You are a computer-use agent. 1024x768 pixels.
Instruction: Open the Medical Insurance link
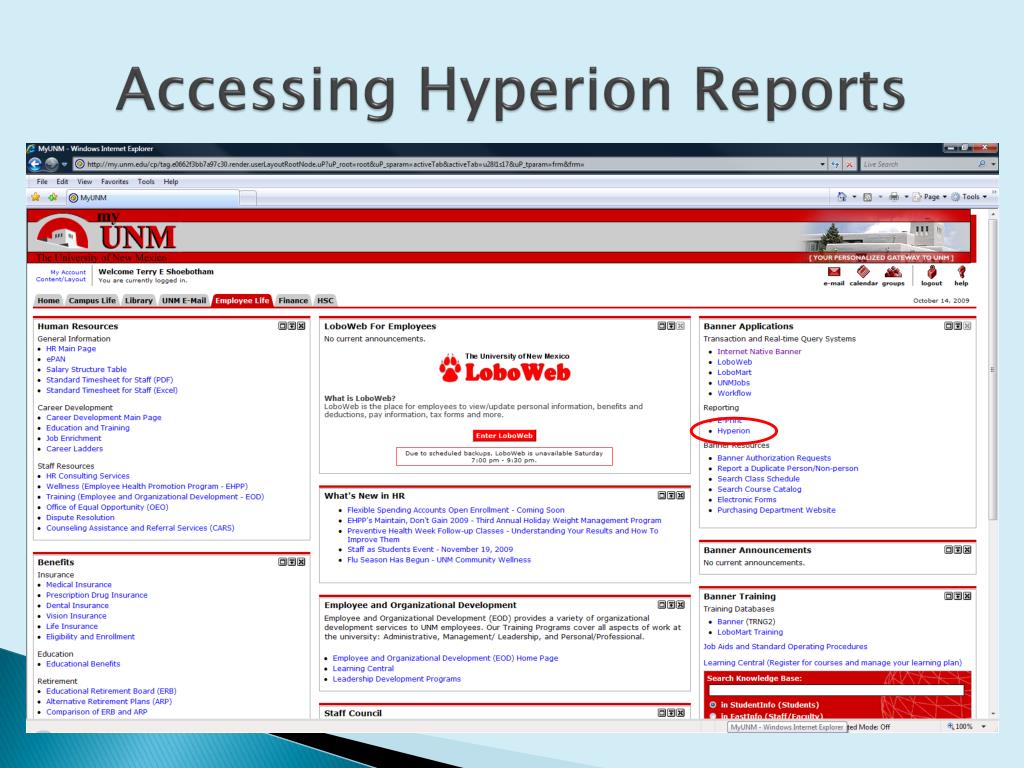click(79, 585)
